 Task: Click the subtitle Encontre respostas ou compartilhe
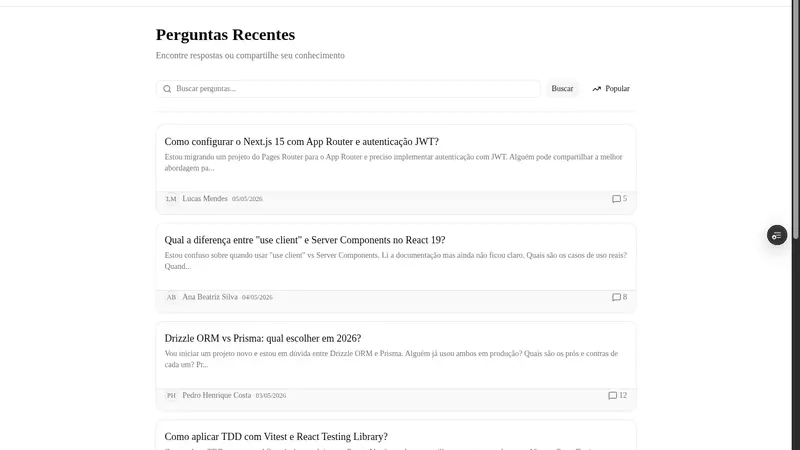point(250,56)
